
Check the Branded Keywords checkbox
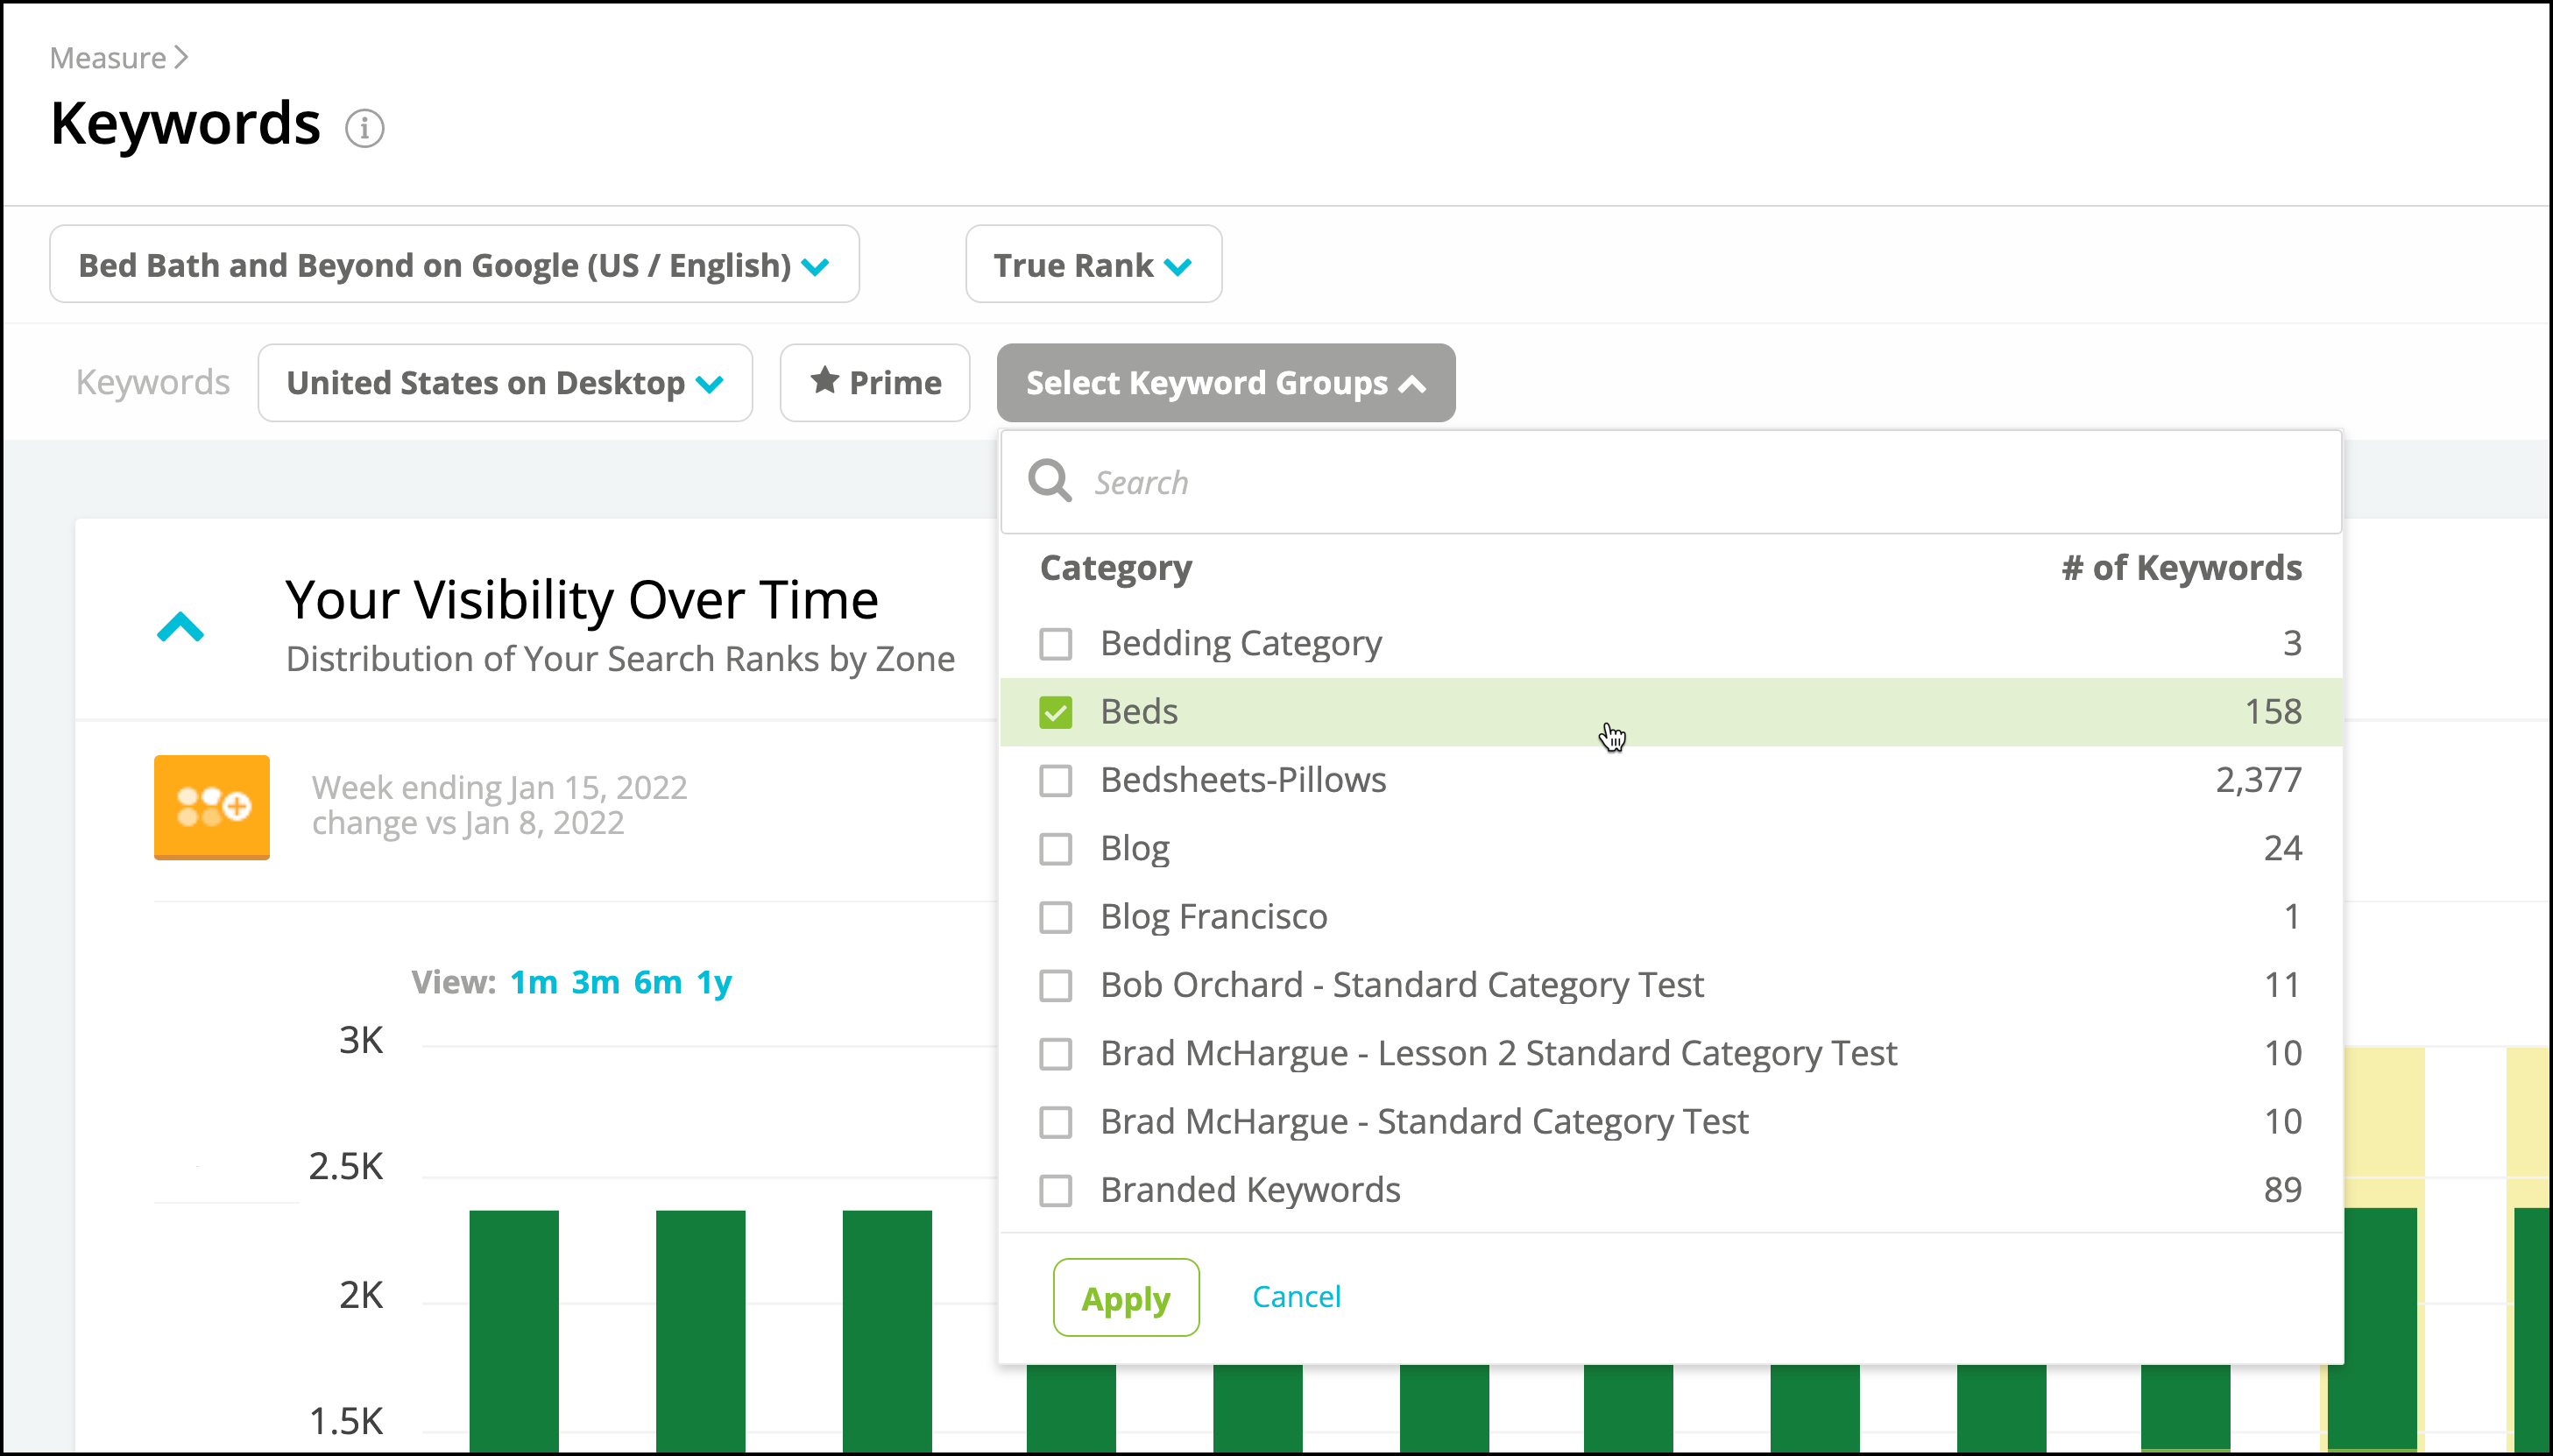(1055, 1190)
